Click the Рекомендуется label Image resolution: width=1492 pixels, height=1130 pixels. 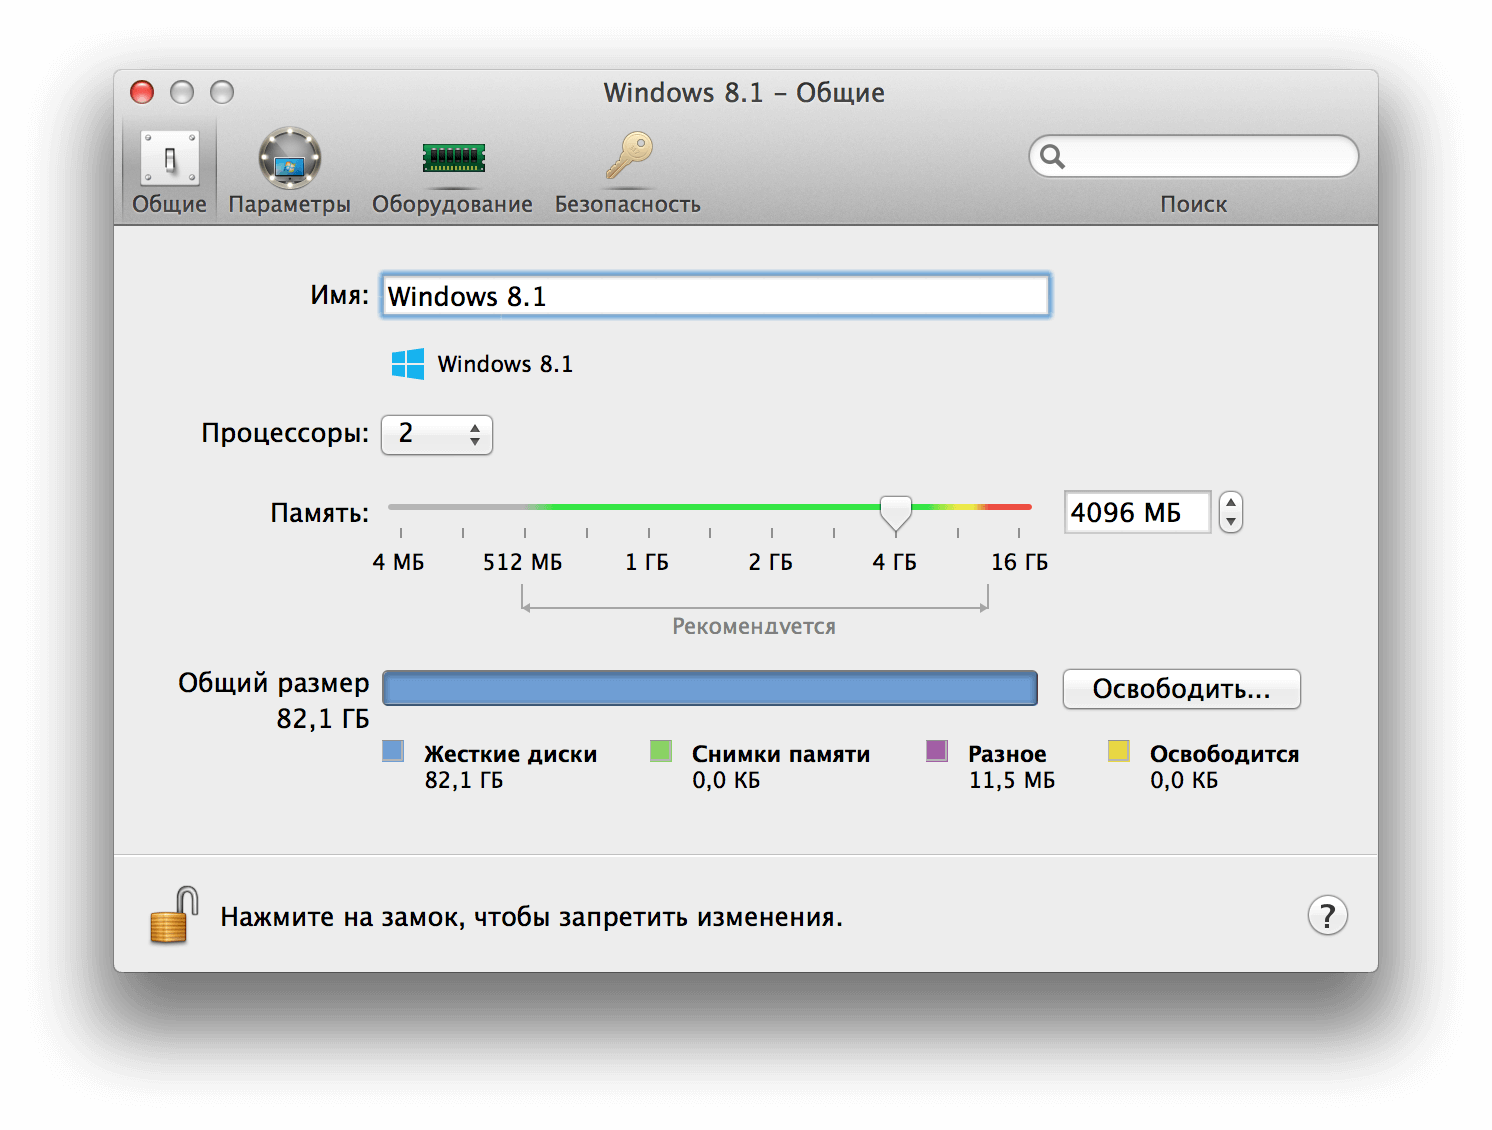tap(754, 627)
